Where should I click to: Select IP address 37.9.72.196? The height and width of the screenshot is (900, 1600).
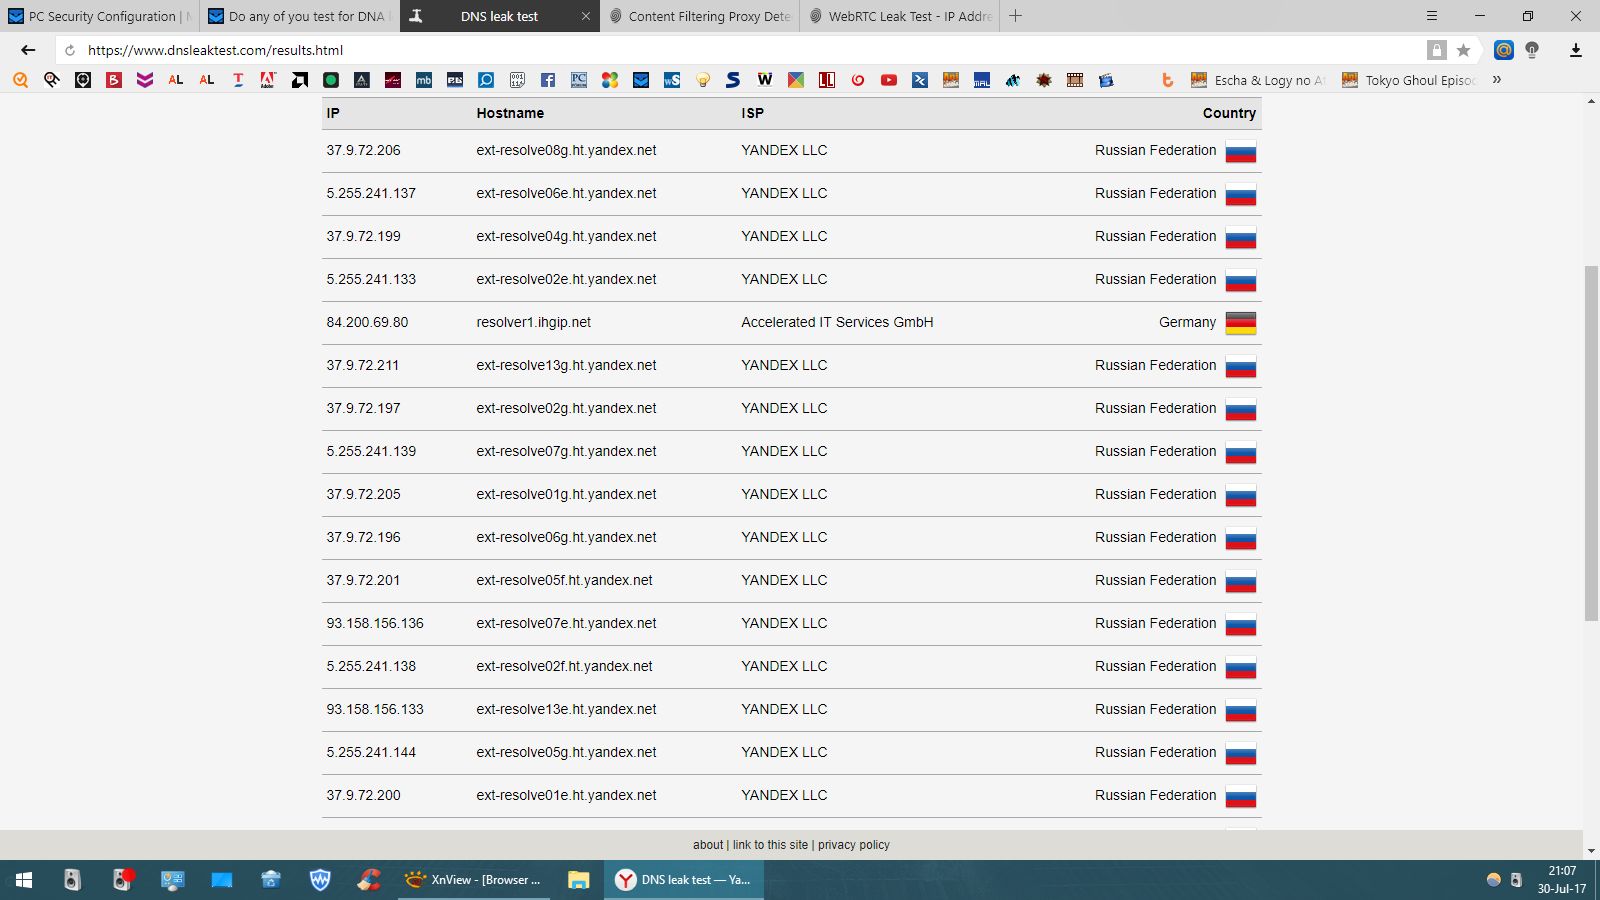(x=363, y=537)
